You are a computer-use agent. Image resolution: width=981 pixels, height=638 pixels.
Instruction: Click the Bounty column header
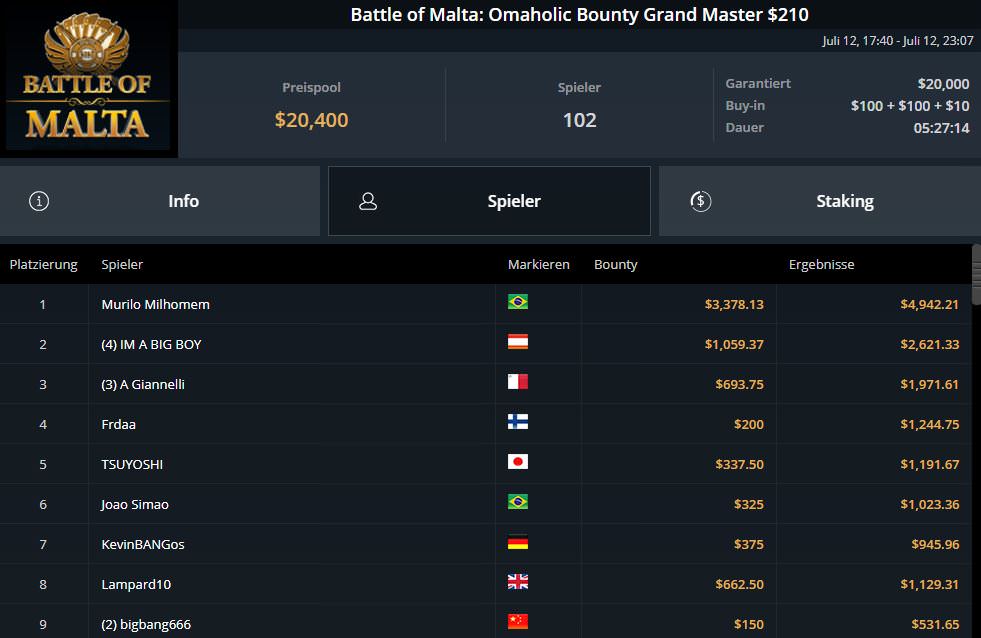pos(616,265)
